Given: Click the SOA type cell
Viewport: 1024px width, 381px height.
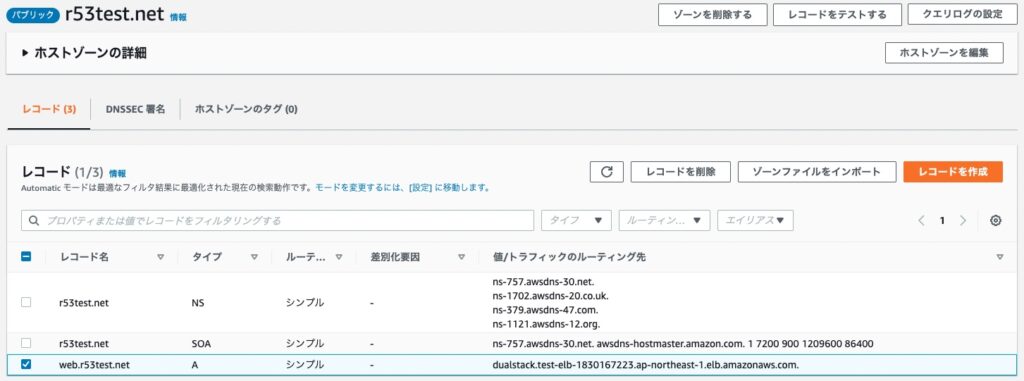Looking at the screenshot, I should [201, 343].
